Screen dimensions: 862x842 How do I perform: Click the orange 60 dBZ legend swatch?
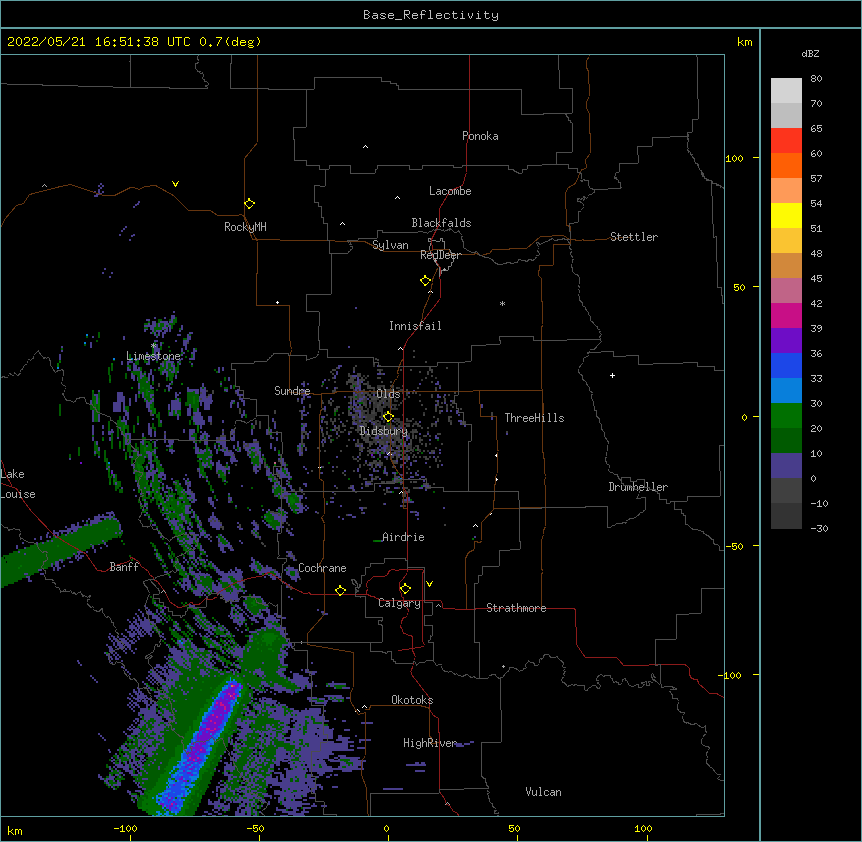[x=786, y=165]
